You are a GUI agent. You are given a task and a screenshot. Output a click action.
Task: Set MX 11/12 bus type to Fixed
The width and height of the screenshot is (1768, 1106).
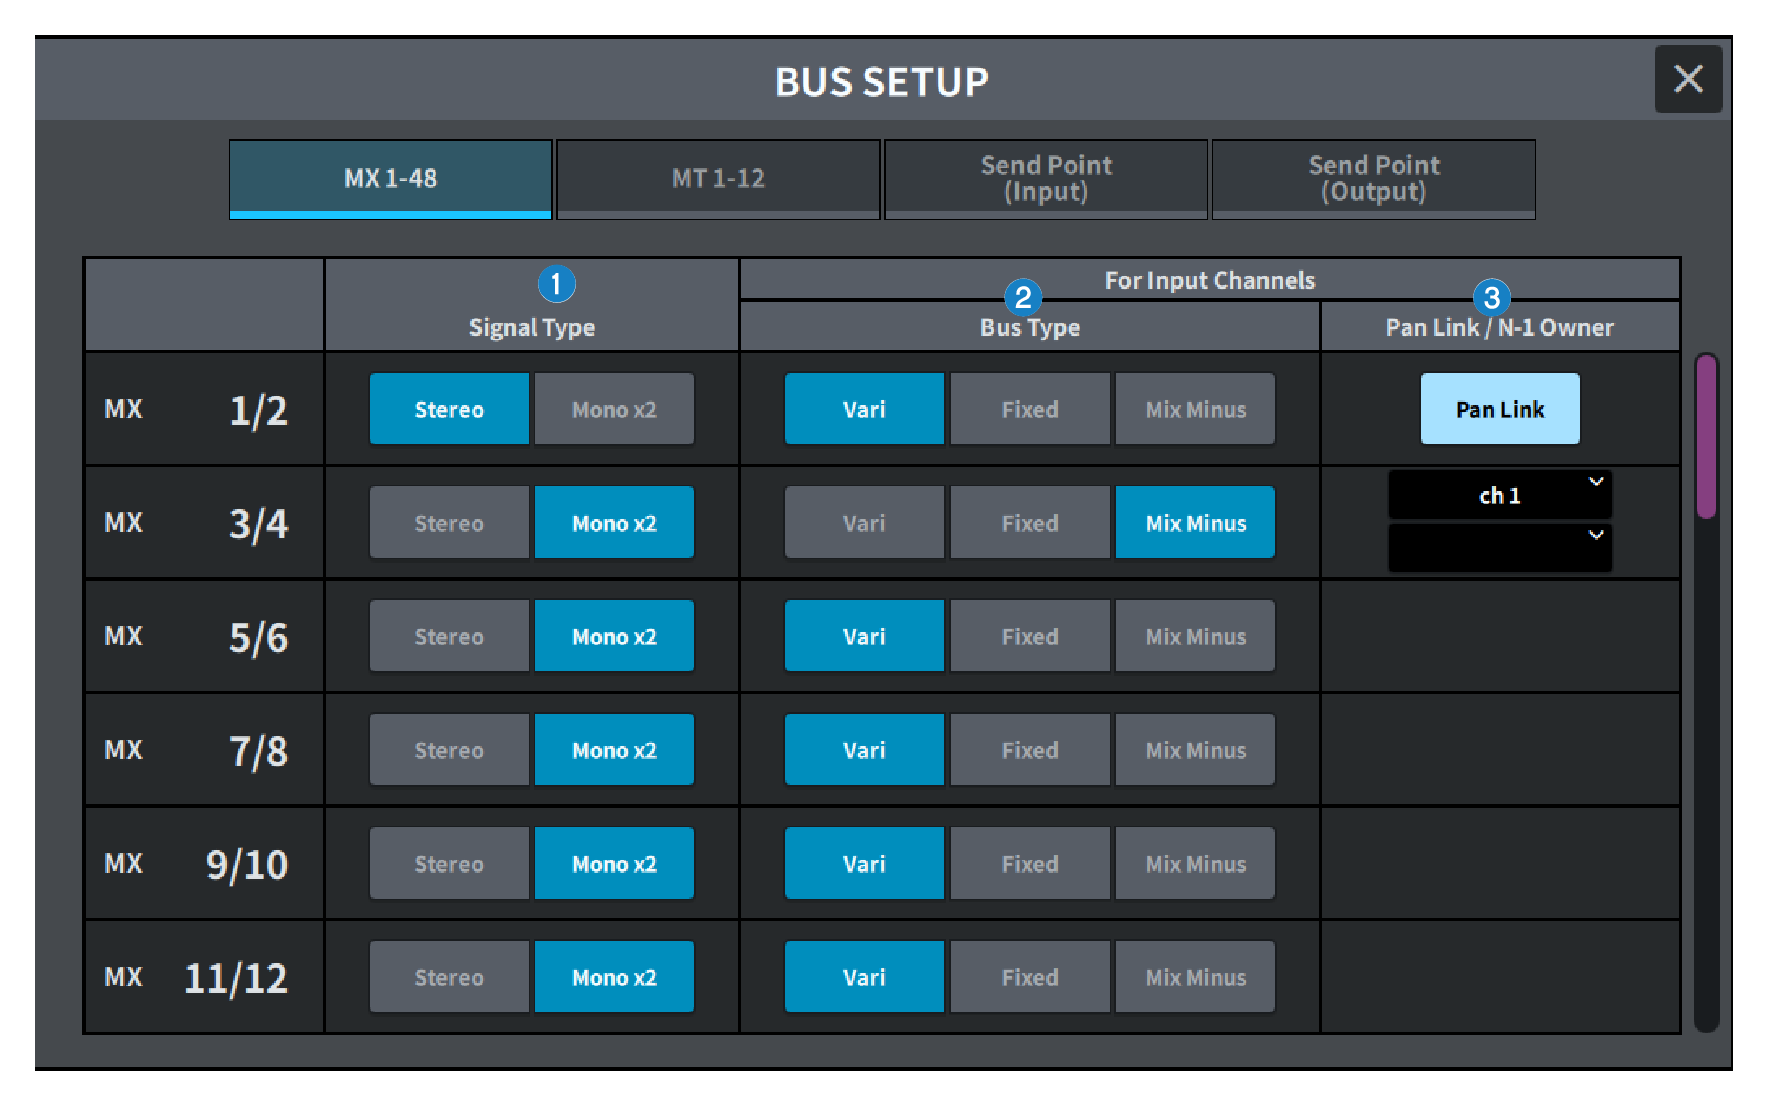1029,977
